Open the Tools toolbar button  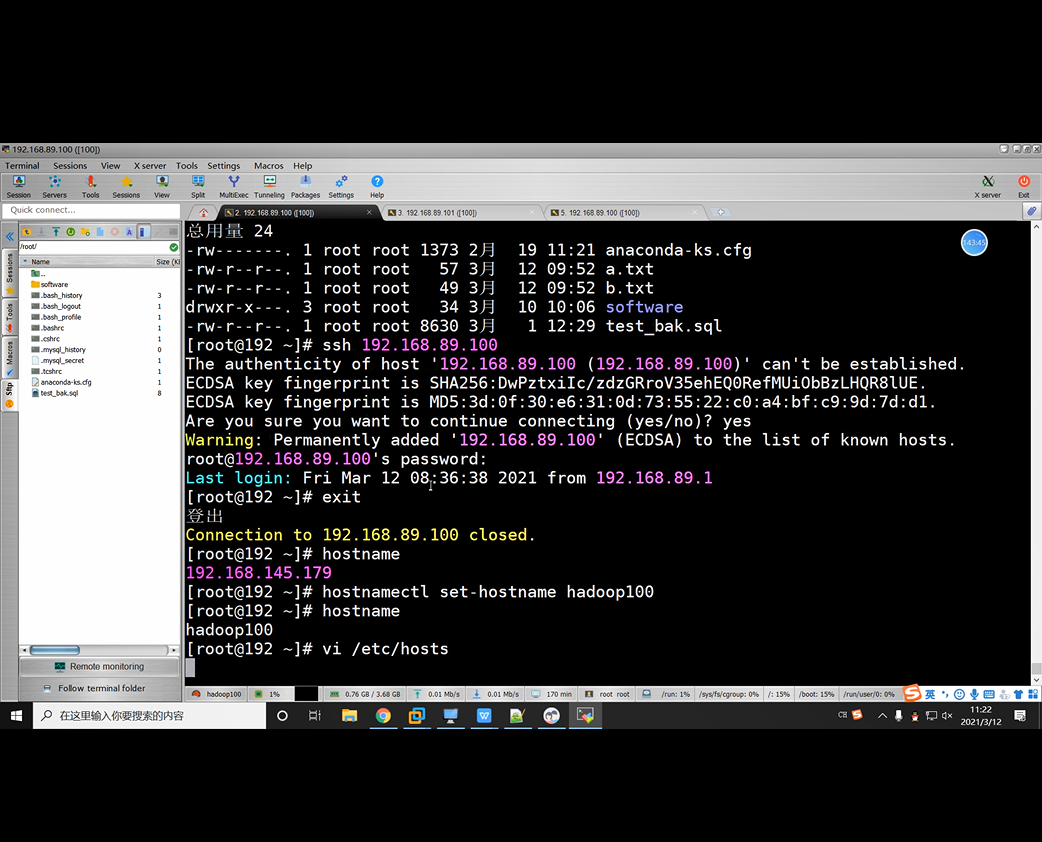tap(90, 186)
